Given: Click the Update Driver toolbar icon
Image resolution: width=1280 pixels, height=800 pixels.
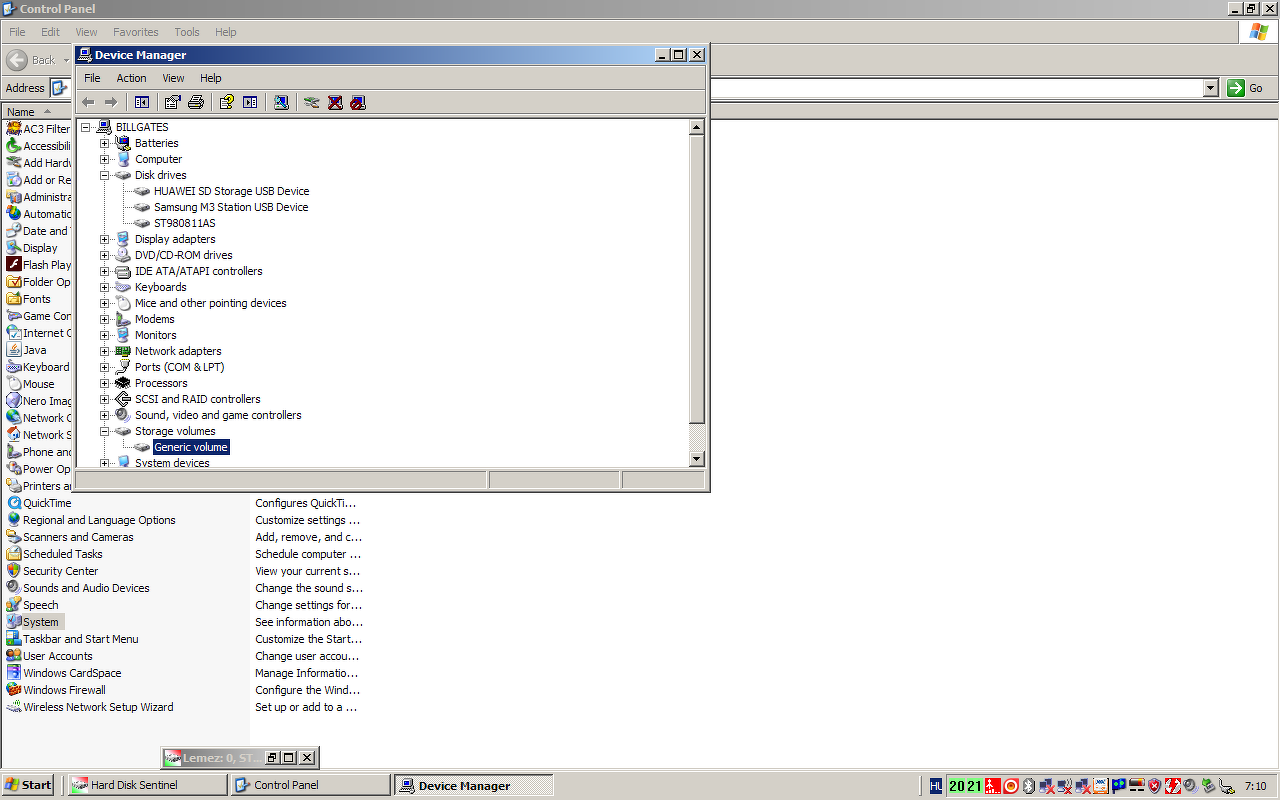Looking at the screenshot, I should pyautogui.click(x=312, y=102).
